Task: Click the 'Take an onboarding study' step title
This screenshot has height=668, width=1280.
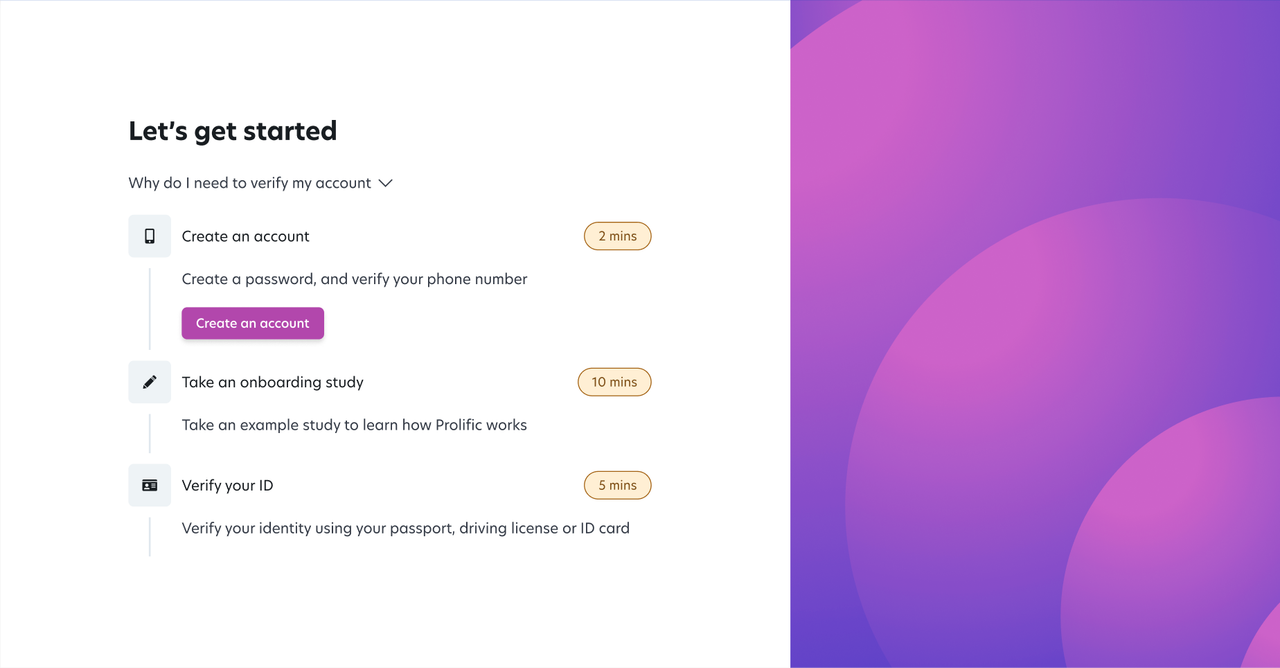Action: 272,382
